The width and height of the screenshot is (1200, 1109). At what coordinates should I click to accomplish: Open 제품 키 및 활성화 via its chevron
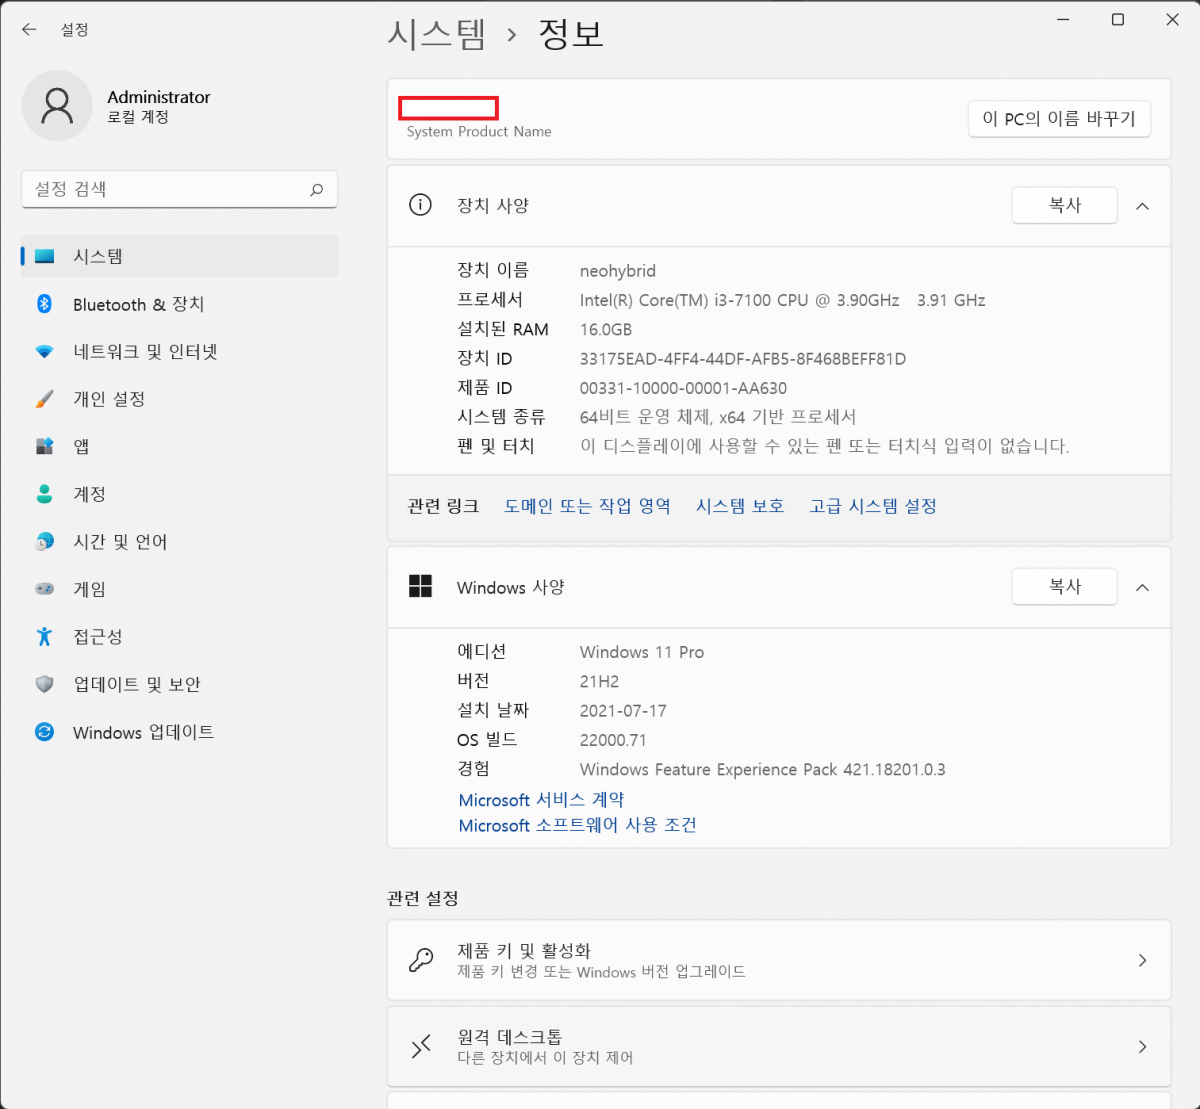1142,960
